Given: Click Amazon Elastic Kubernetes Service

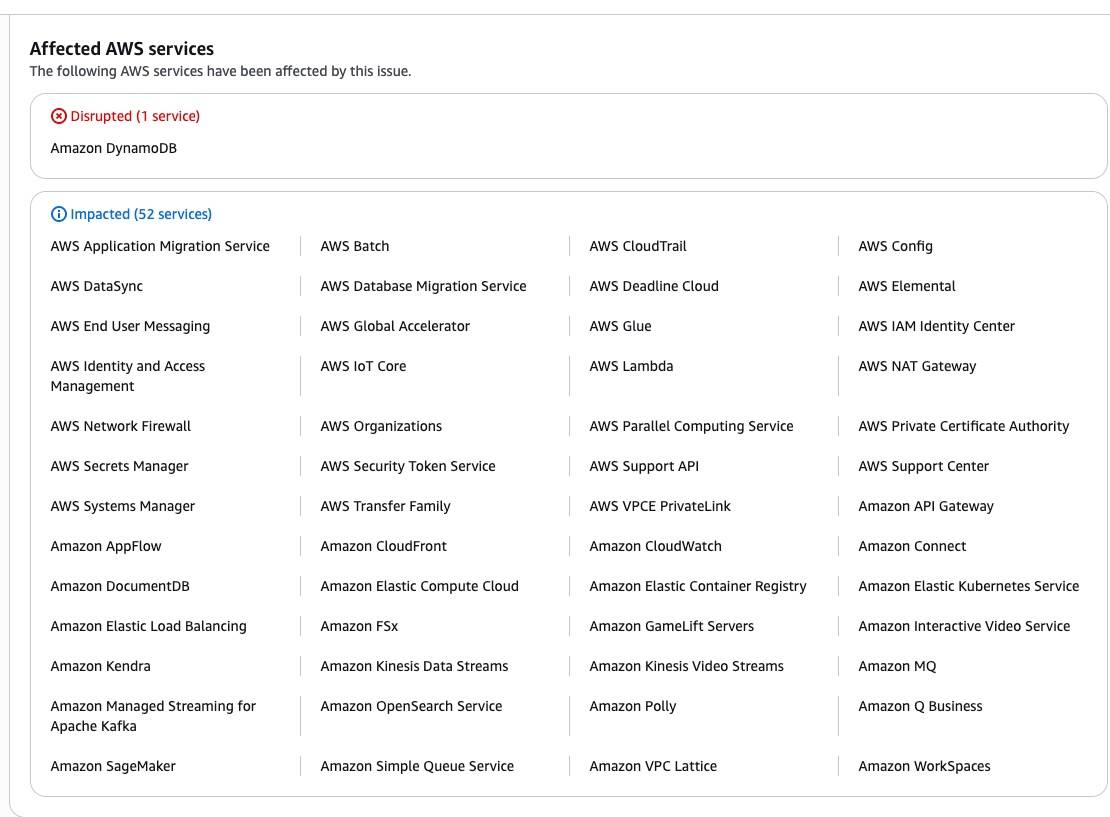Looking at the screenshot, I should (x=968, y=587).
